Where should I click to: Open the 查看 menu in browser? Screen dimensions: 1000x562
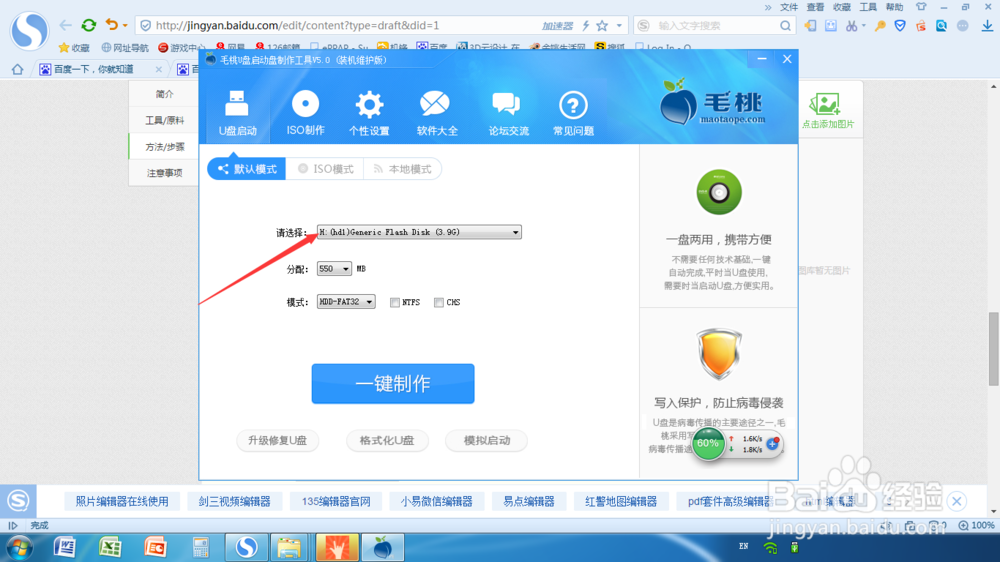[x=815, y=7]
